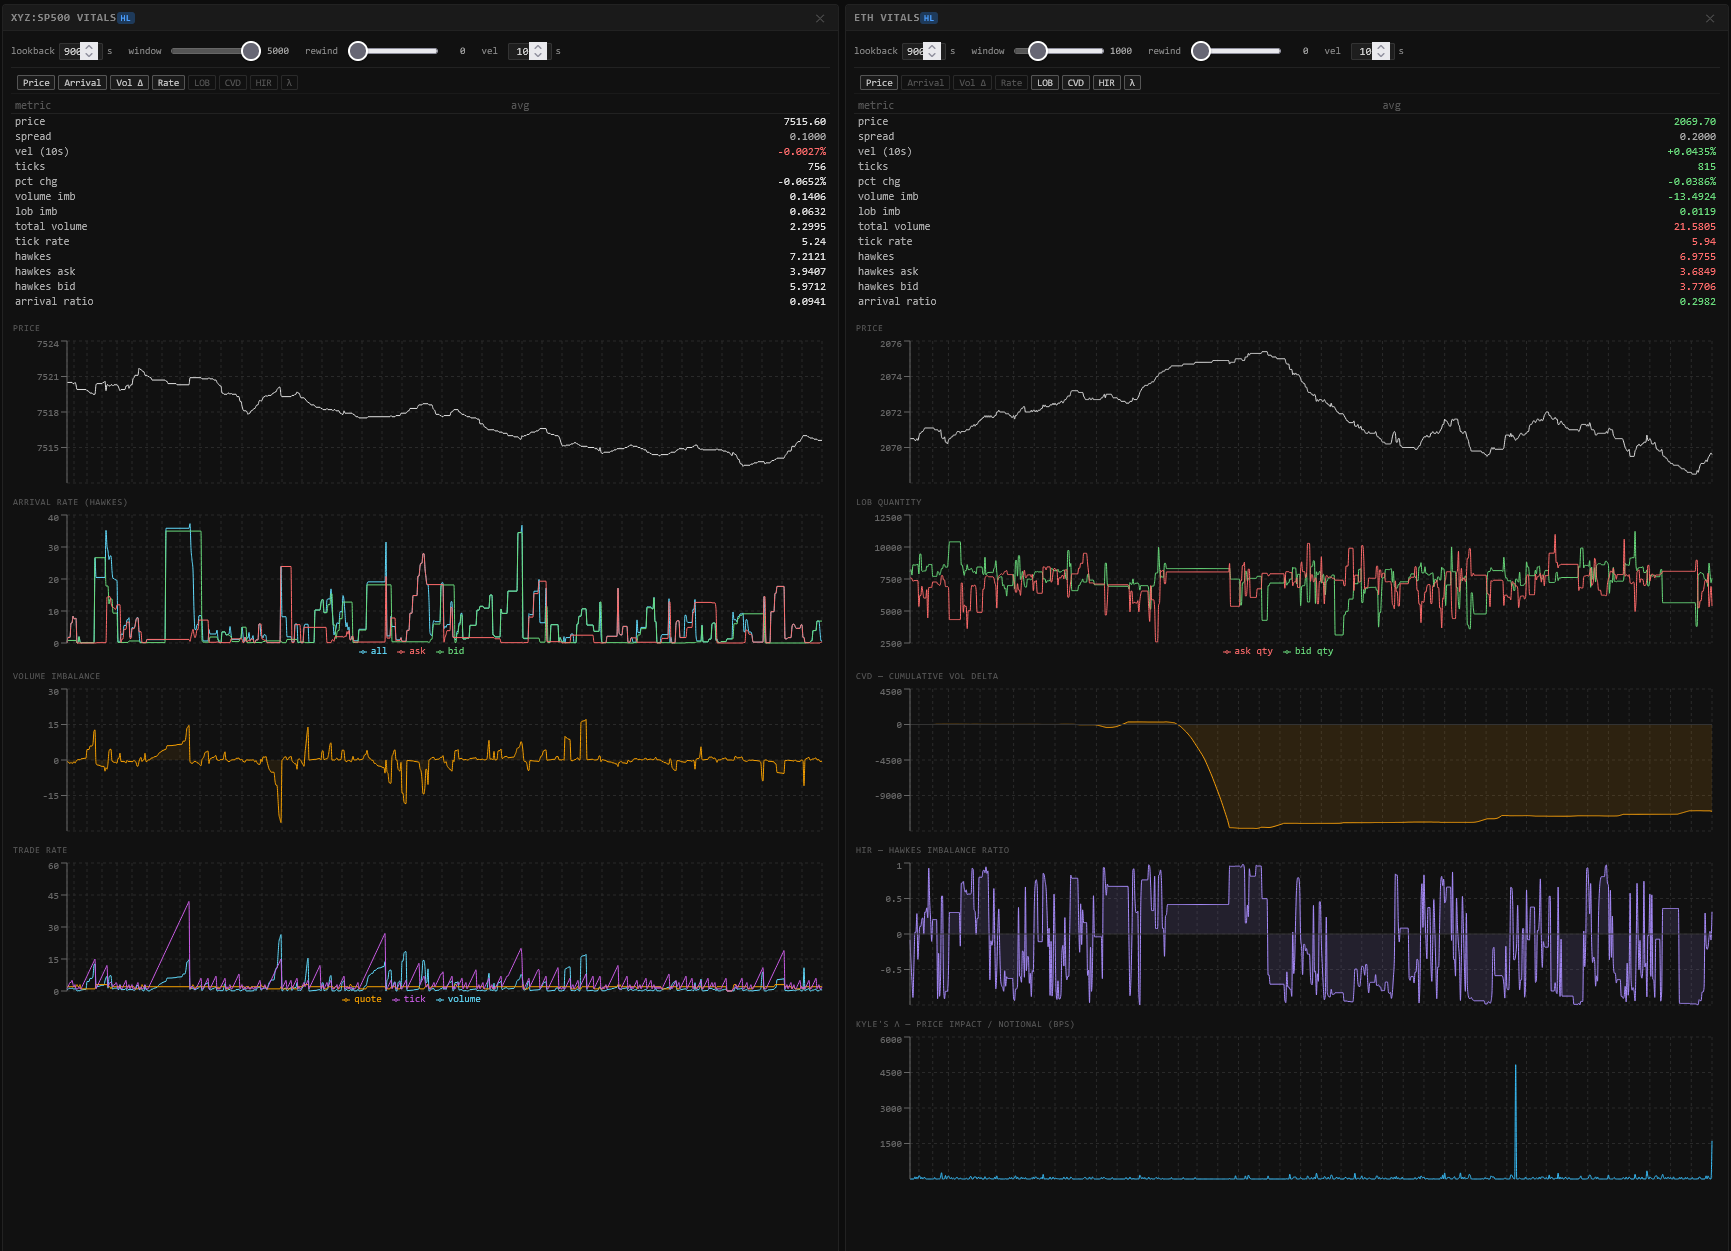This screenshot has width=1731, height=1251.
Task: Enable the Arrival chart in the ETH panel
Action: tap(926, 83)
